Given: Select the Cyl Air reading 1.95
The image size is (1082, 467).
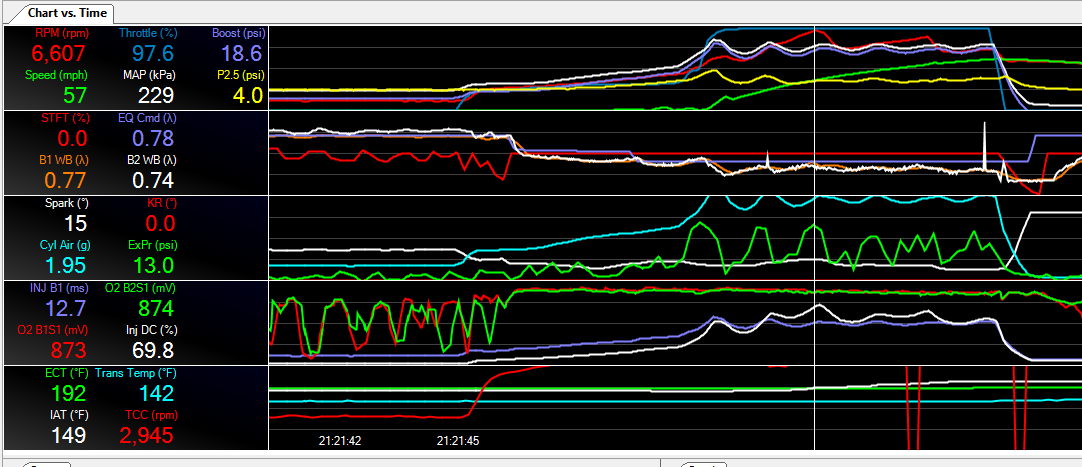Looking at the screenshot, I should [66, 265].
